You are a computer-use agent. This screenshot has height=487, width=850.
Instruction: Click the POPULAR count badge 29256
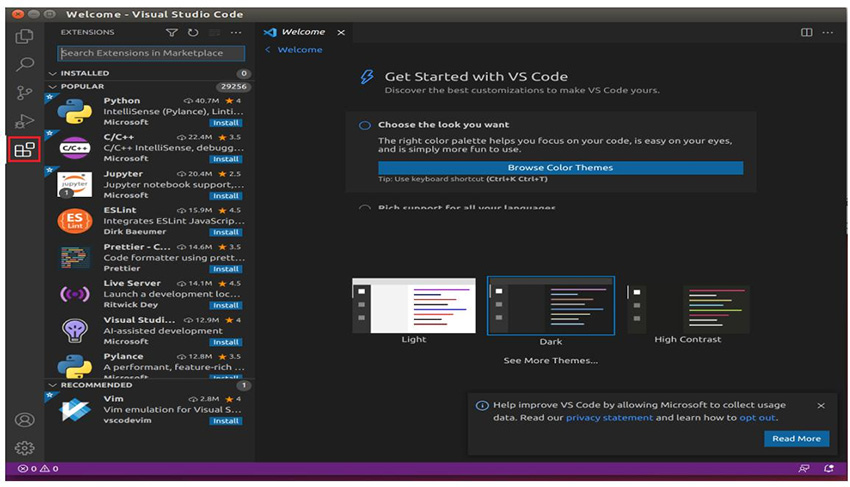click(234, 86)
